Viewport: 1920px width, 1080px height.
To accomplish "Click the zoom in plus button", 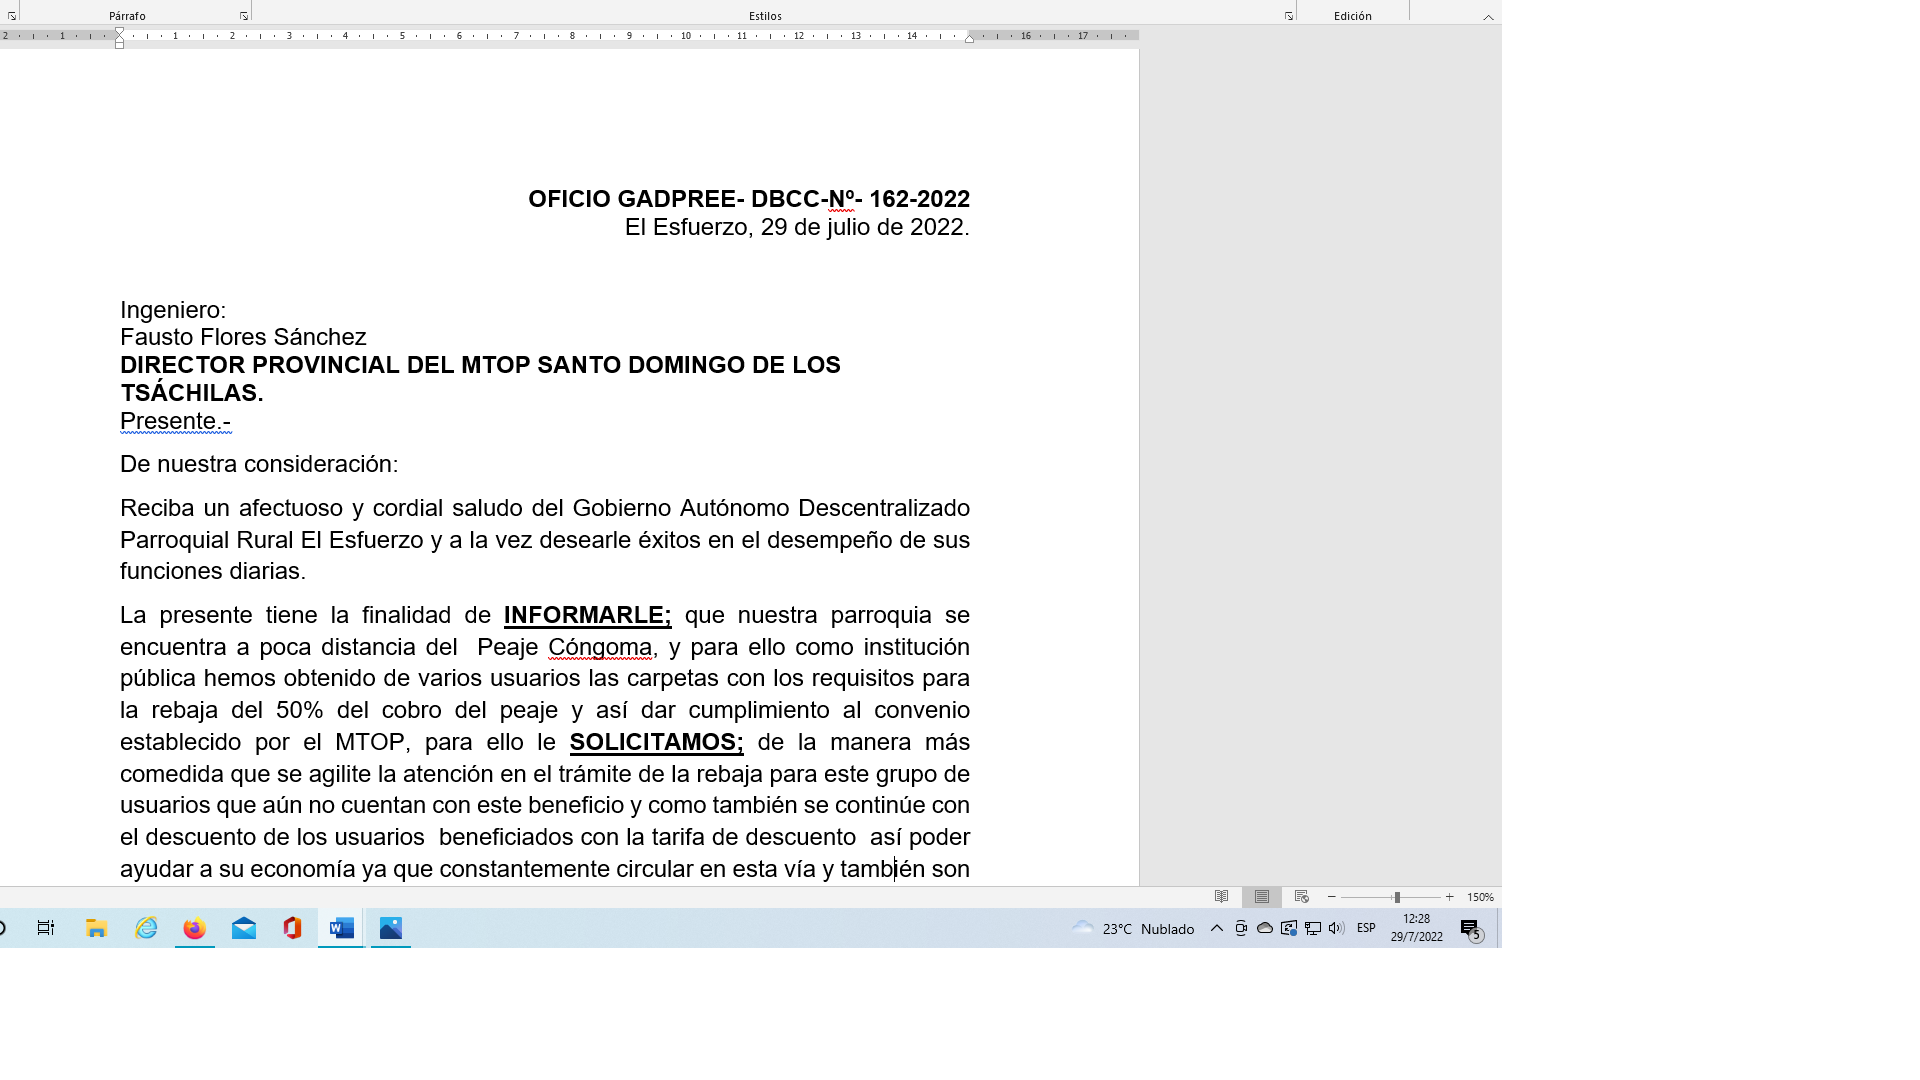I will [x=1449, y=897].
